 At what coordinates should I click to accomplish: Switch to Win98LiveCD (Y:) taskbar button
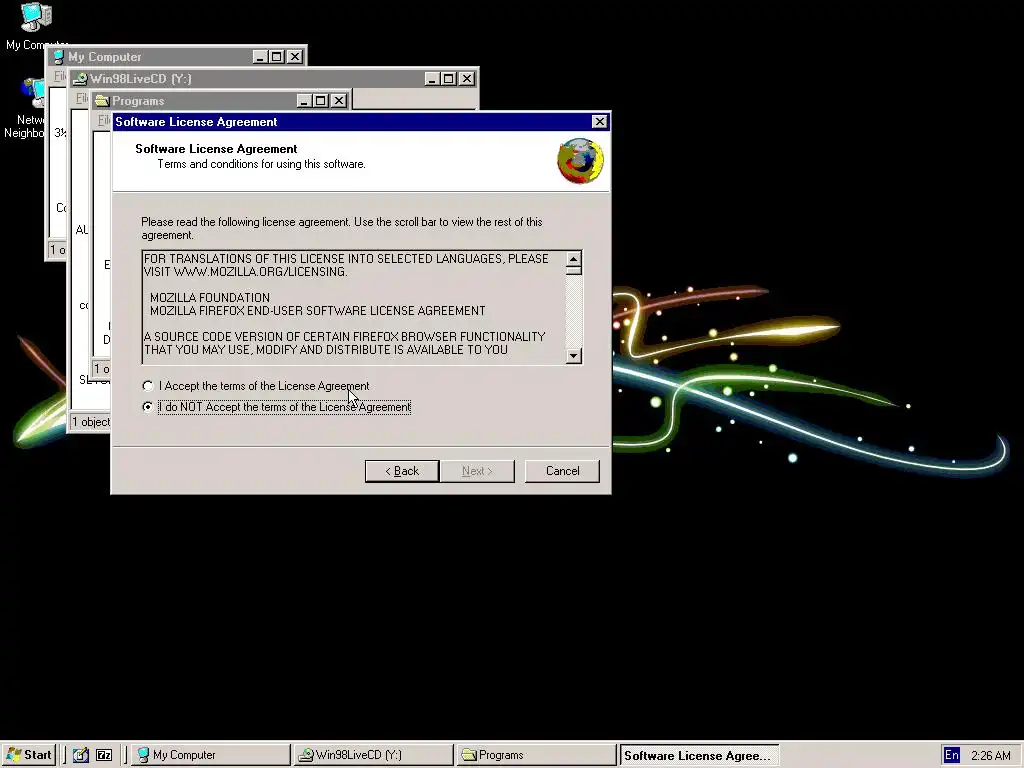(373, 755)
